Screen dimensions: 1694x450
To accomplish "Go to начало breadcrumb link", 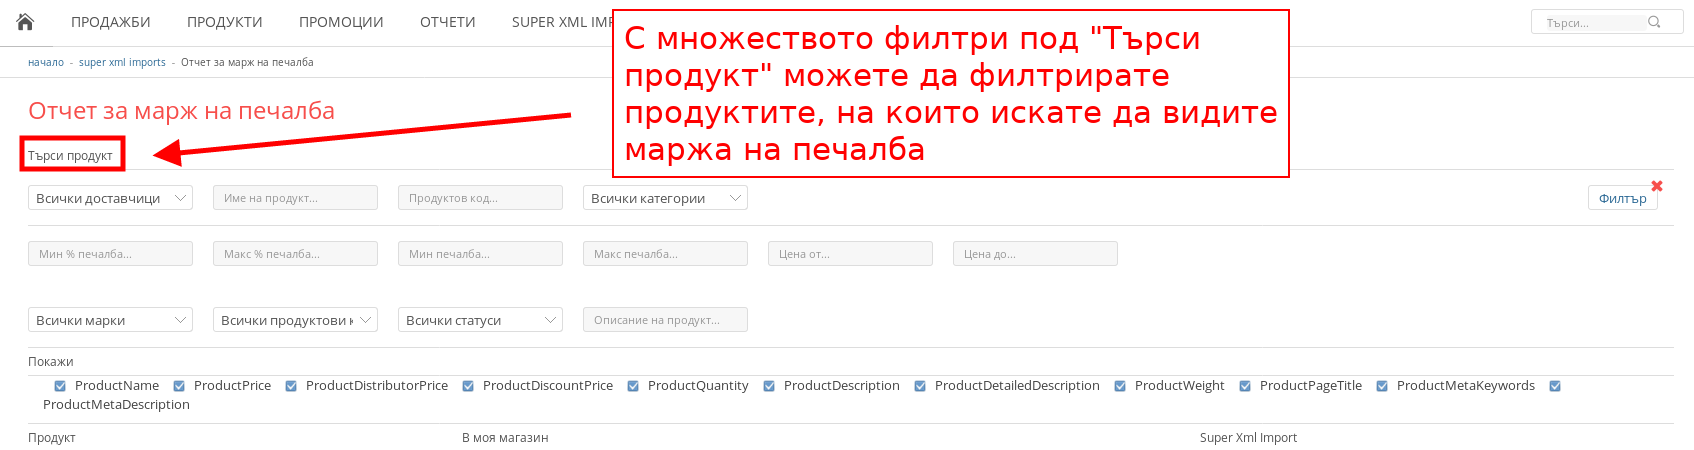I will (x=46, y=62).
